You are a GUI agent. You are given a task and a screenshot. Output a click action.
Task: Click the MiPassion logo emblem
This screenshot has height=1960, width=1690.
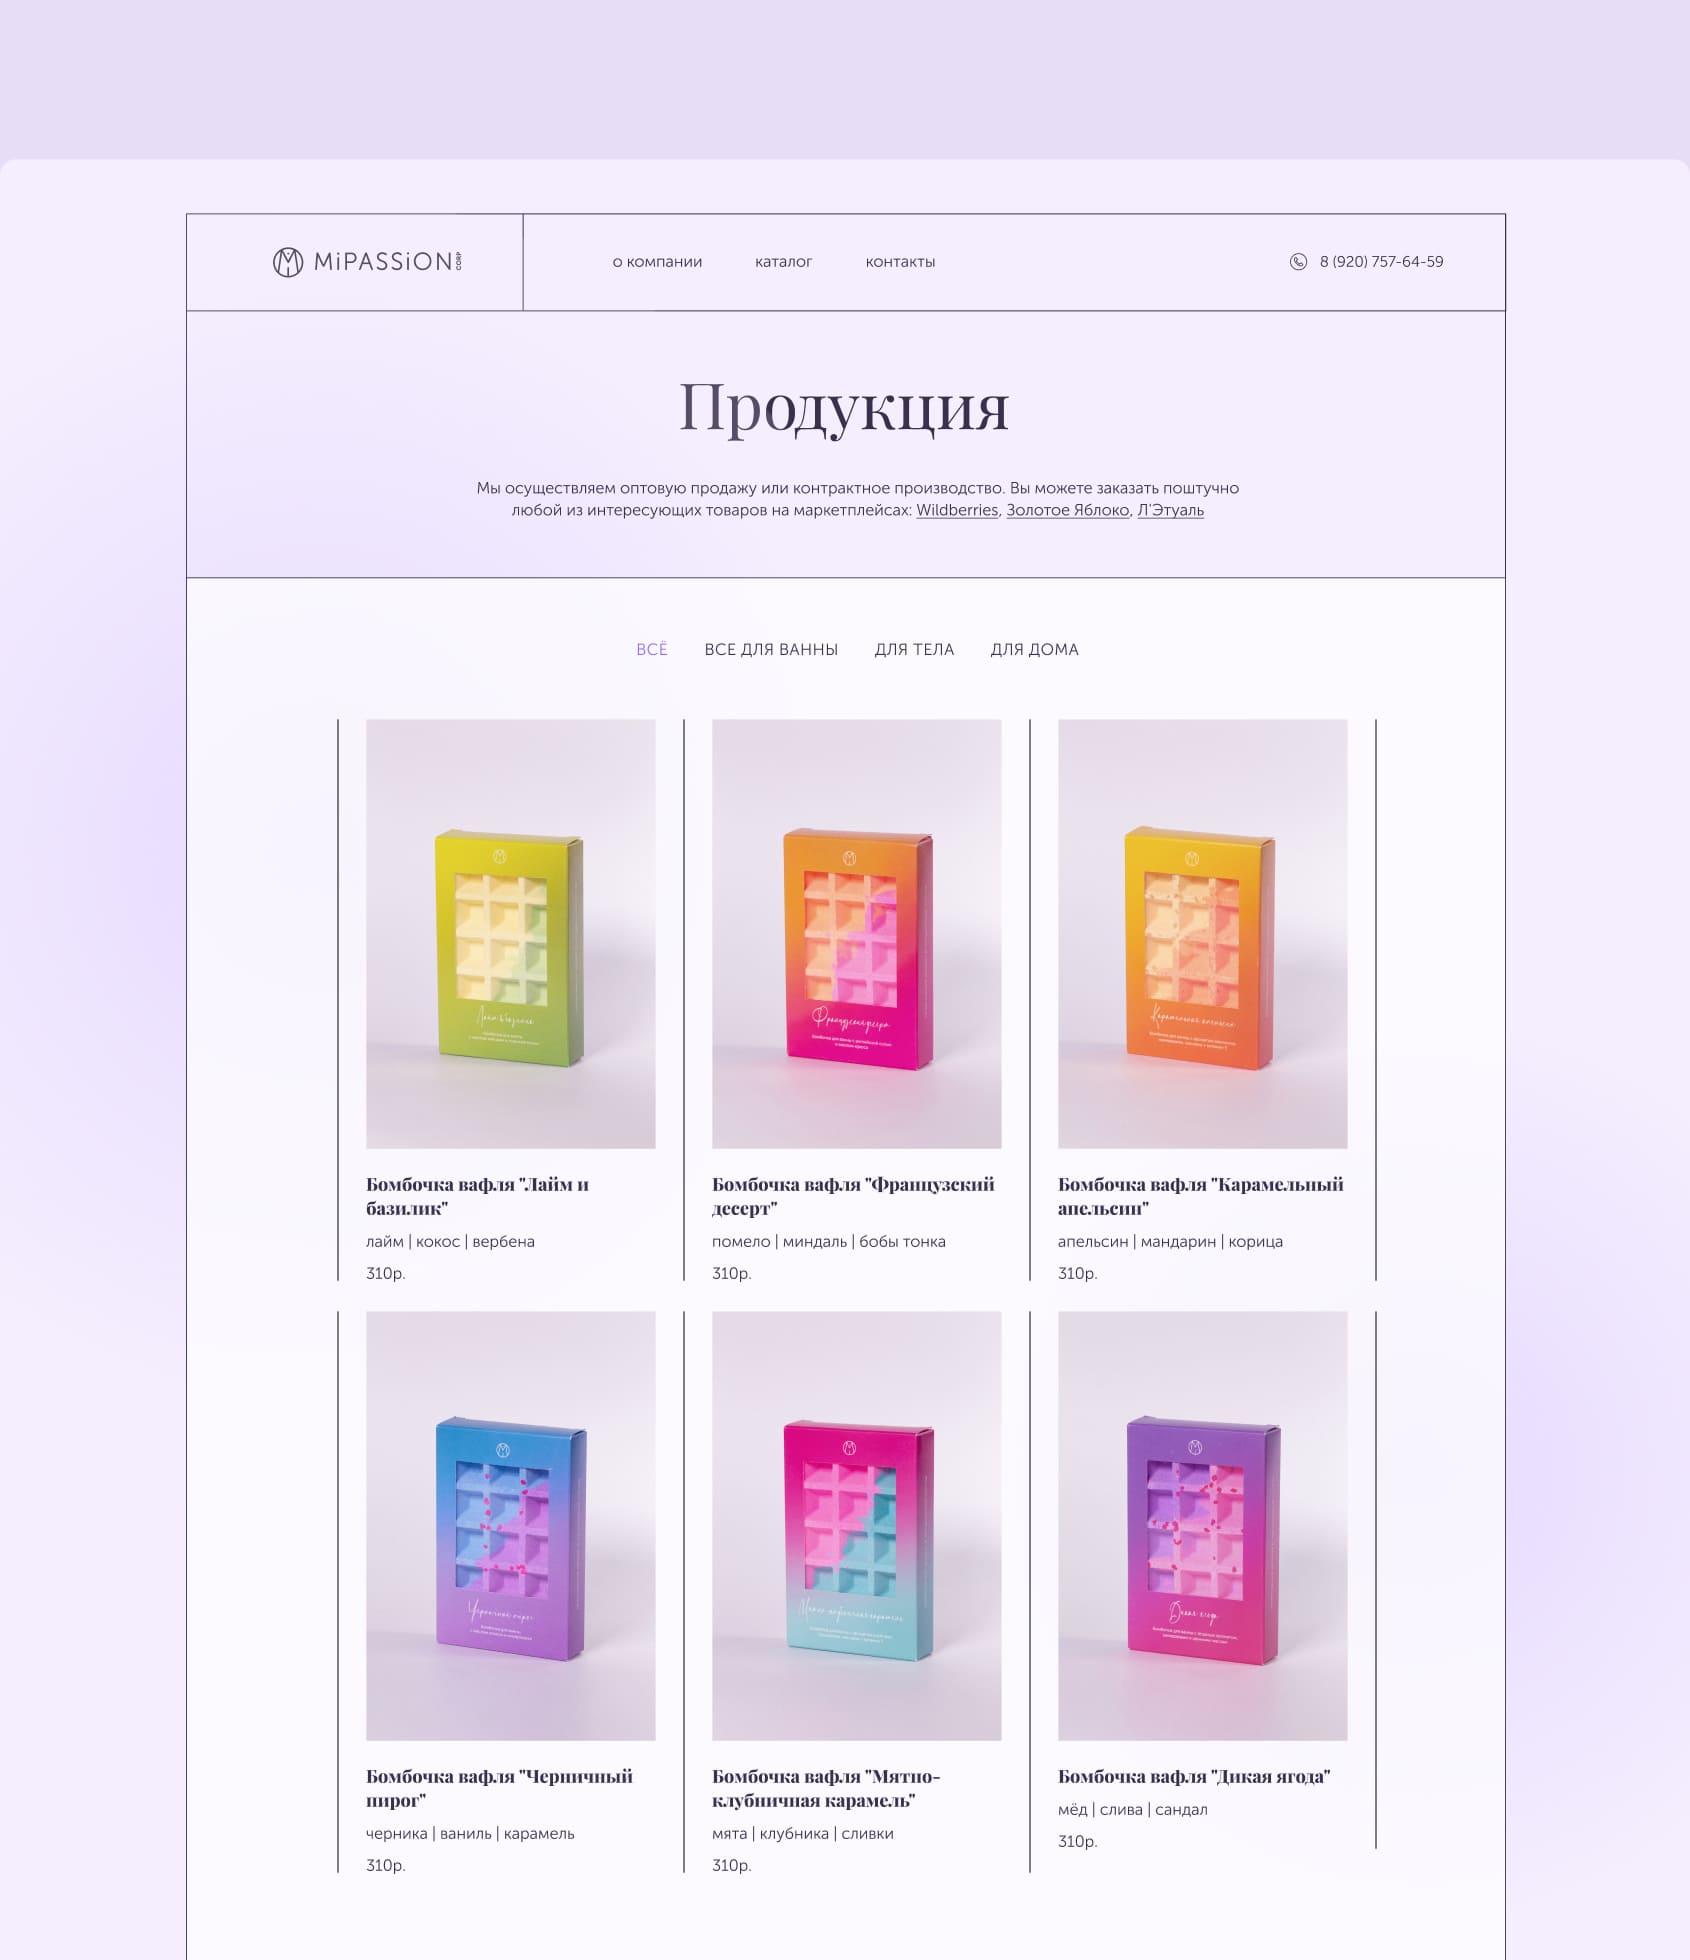pyautogui.click(x=288, y=262)
